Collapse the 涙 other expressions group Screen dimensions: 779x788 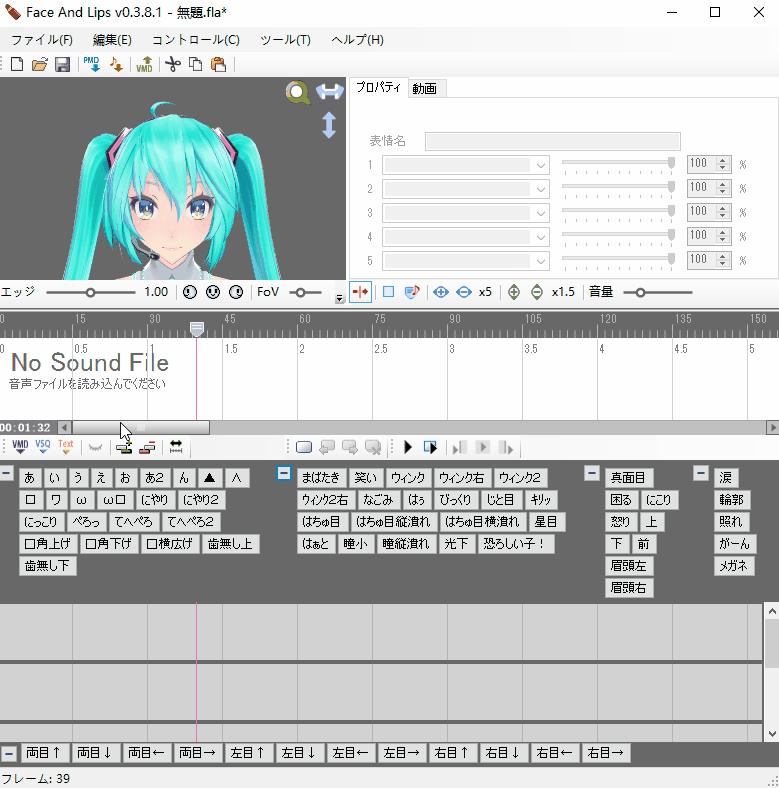701,473
